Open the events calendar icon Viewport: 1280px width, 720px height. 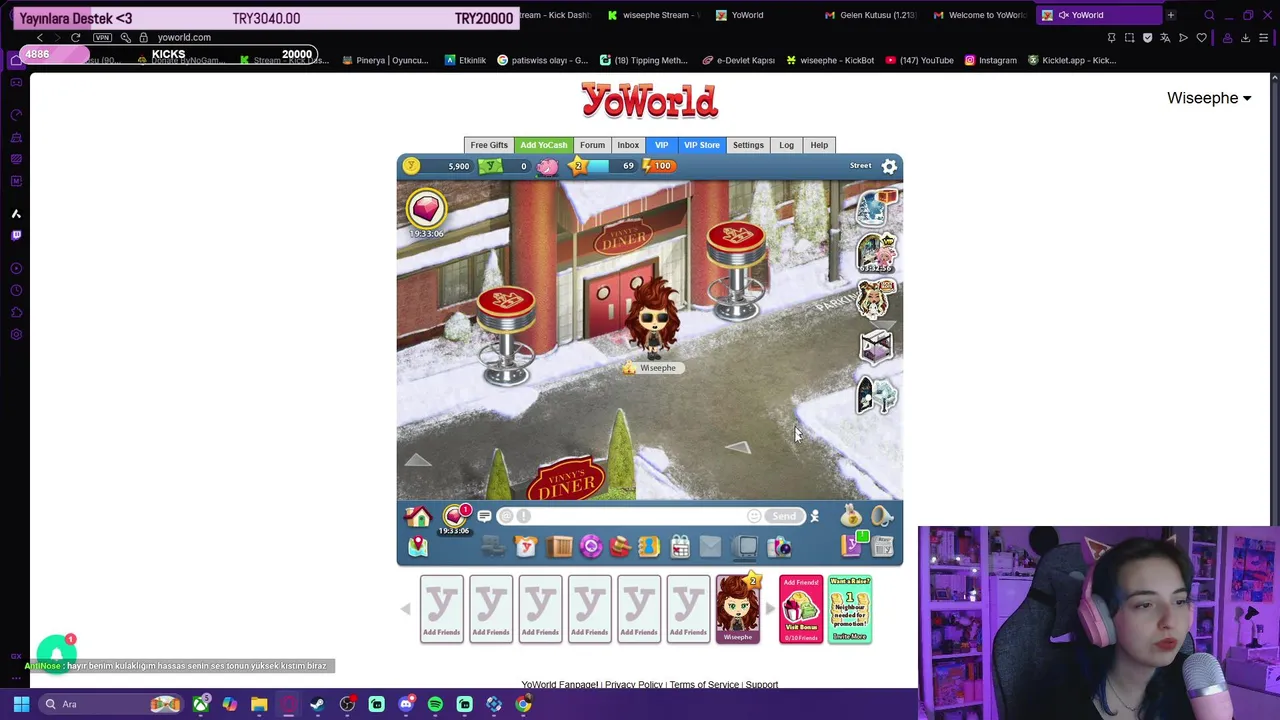coord(680,547)
